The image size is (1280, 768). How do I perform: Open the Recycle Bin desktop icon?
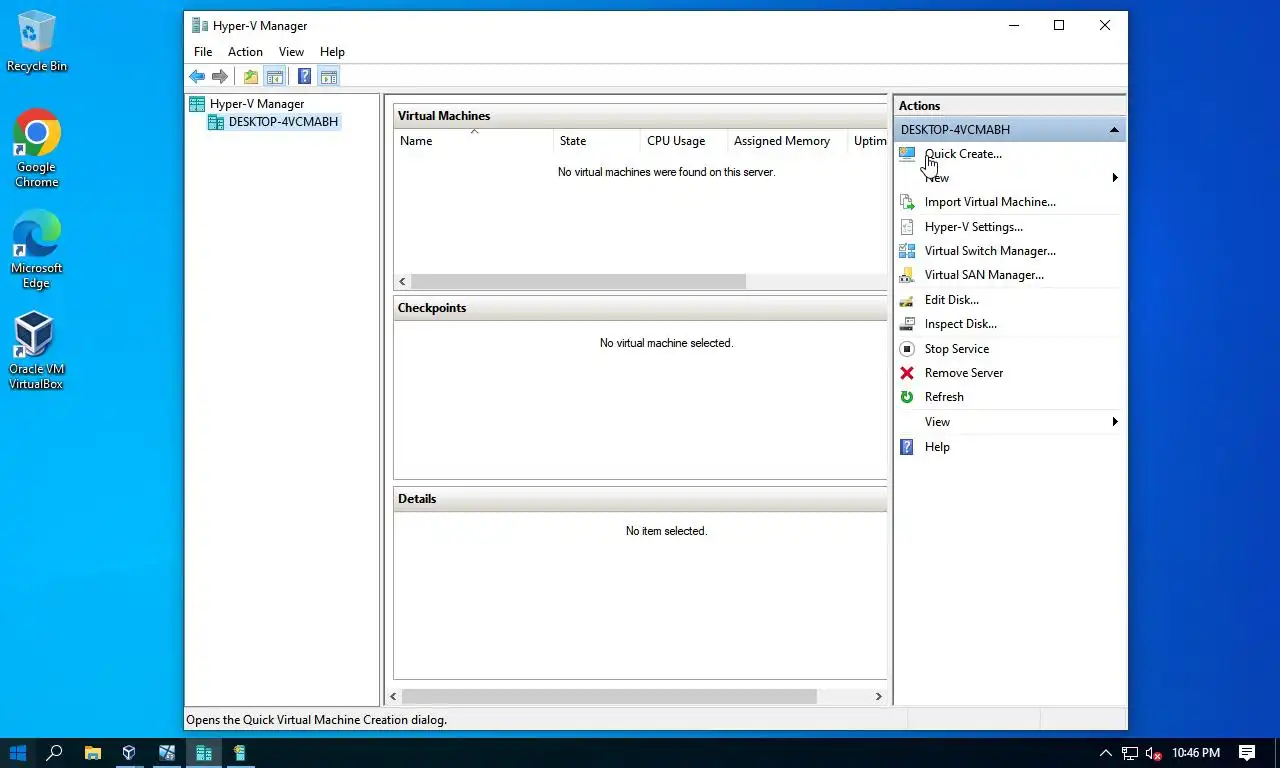point(36,42)
